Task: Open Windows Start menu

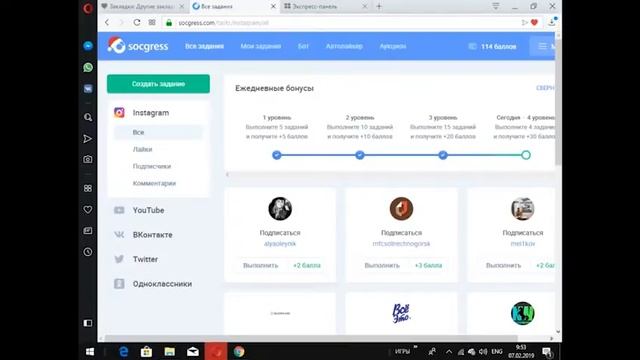Action: tap(90, 351)
